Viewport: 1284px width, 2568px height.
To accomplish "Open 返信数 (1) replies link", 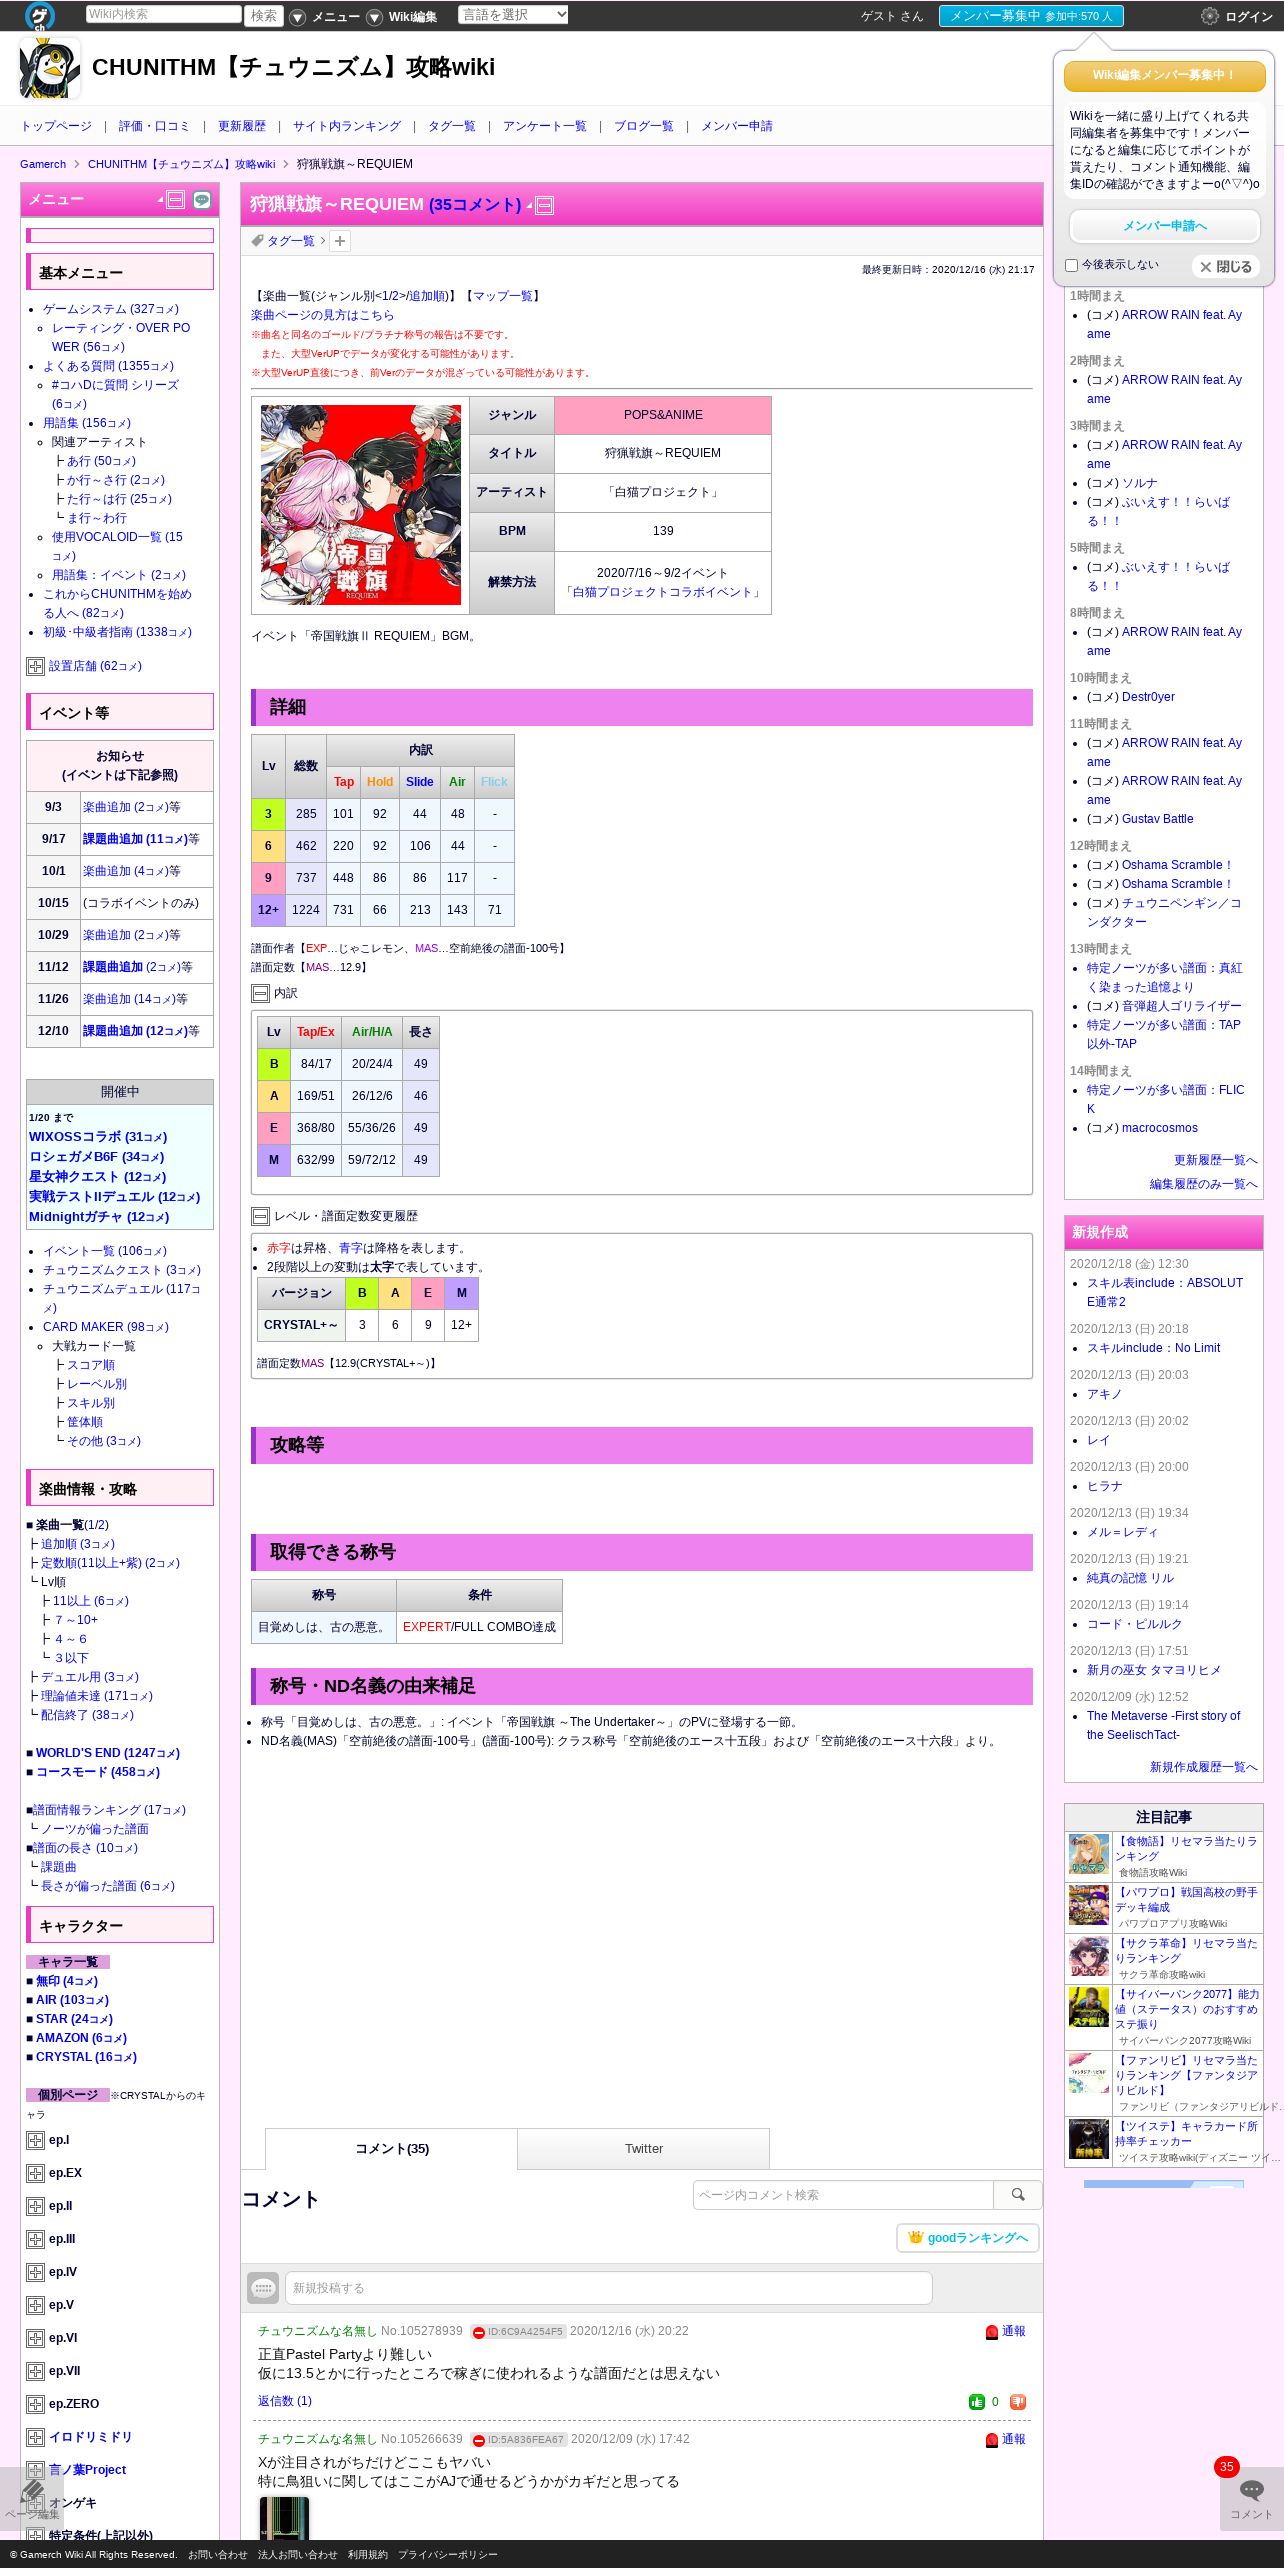I will pyautogui.click(x=285, y=2400).
